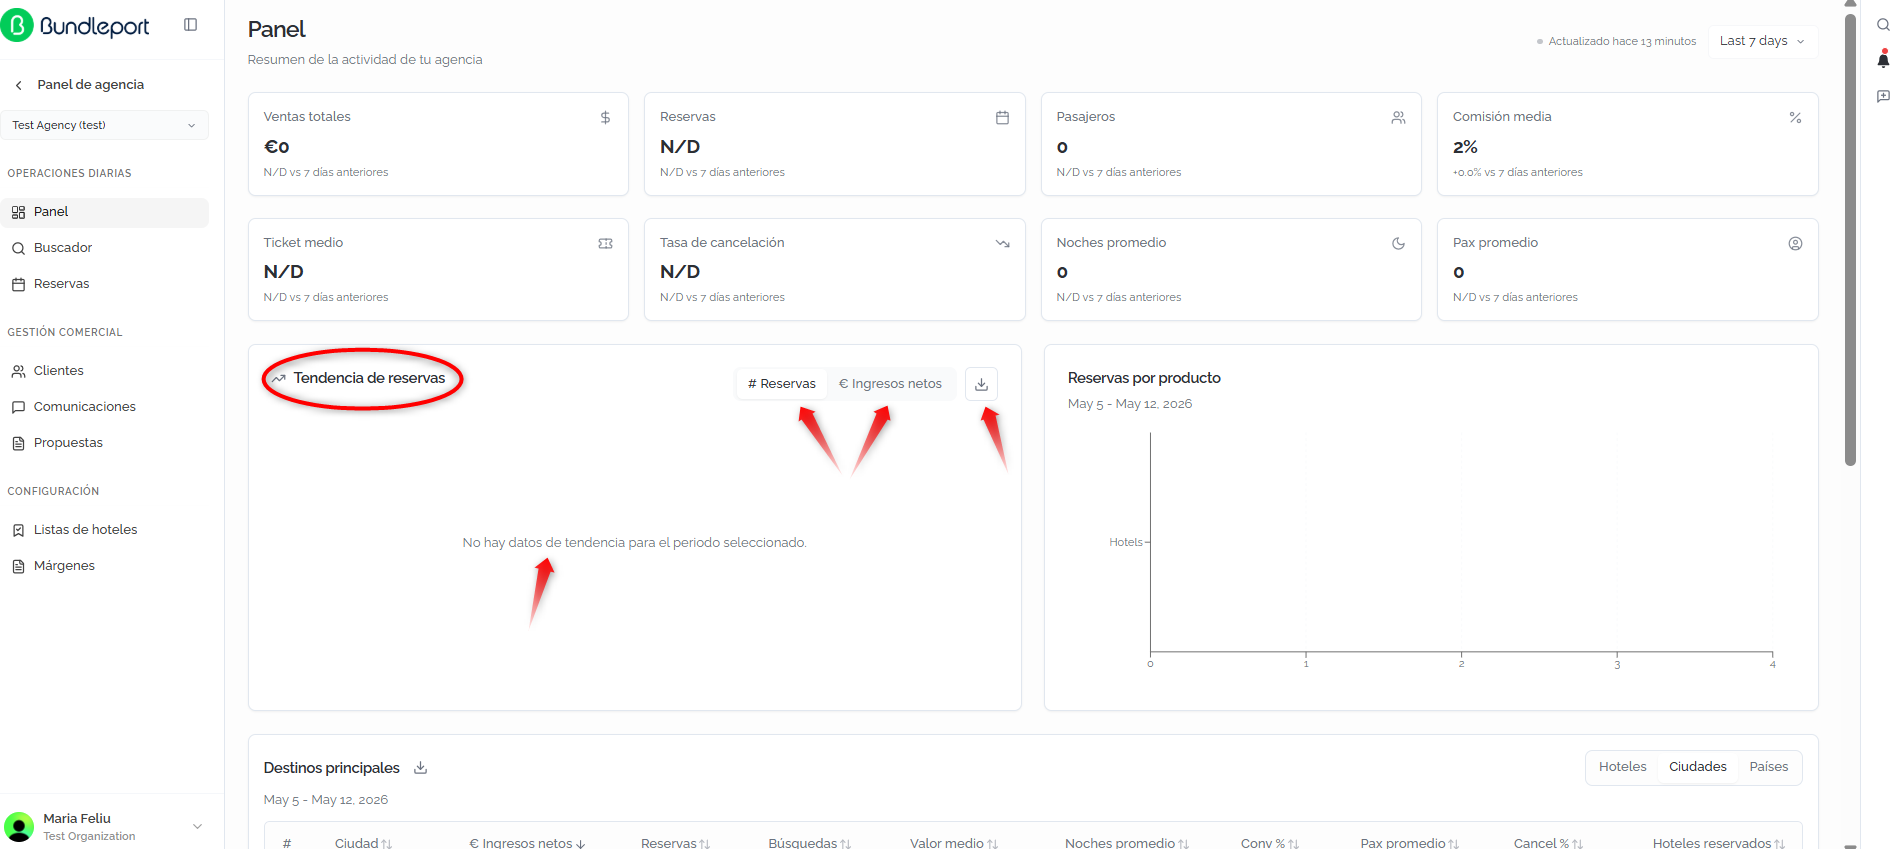The width and height of the screenshot is (1891, 849).
Task: Sort by Búsquedas column arrows
Action: pyautogui.click(x=846, y=844)
